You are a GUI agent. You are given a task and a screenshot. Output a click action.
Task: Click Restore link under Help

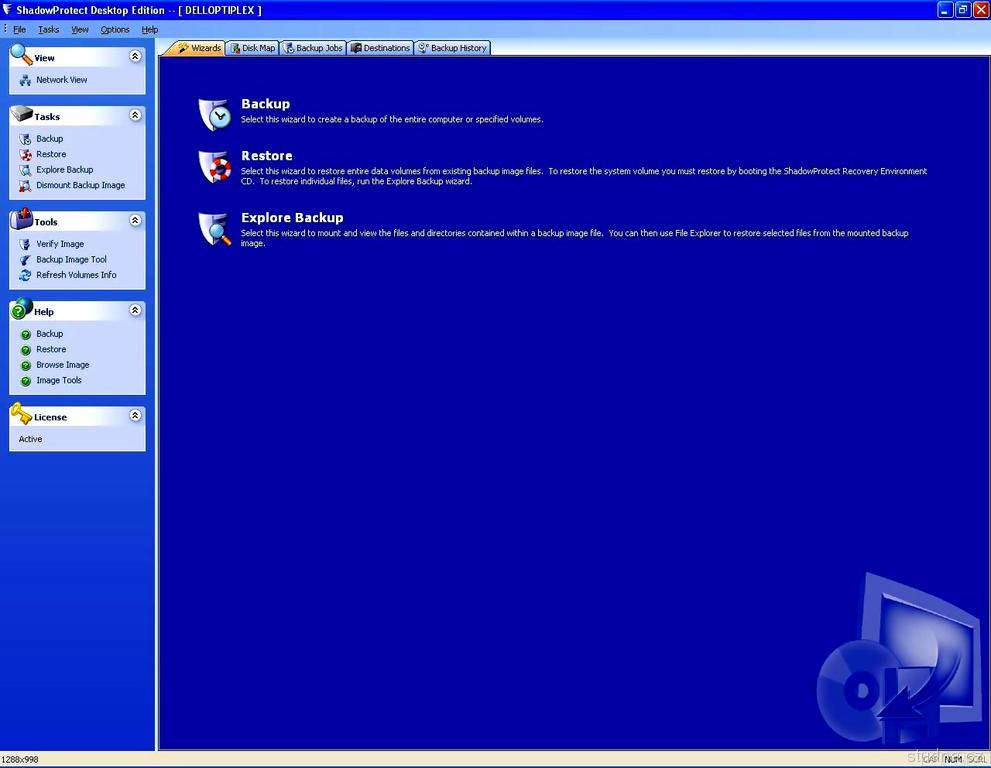coord(51,350)
